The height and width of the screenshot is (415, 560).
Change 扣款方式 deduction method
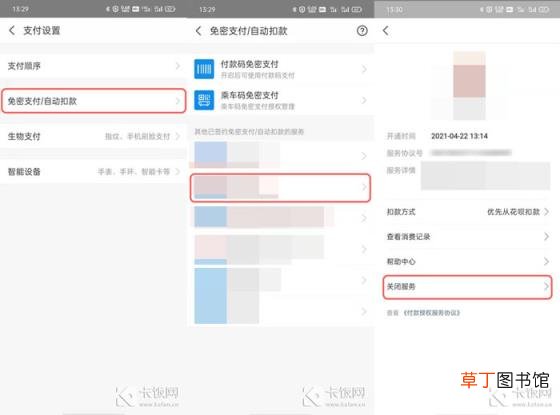tap(468, 212)
